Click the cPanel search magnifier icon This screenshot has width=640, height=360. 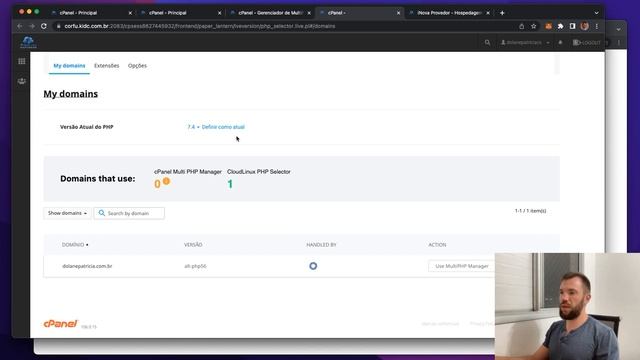click(487, 42)
